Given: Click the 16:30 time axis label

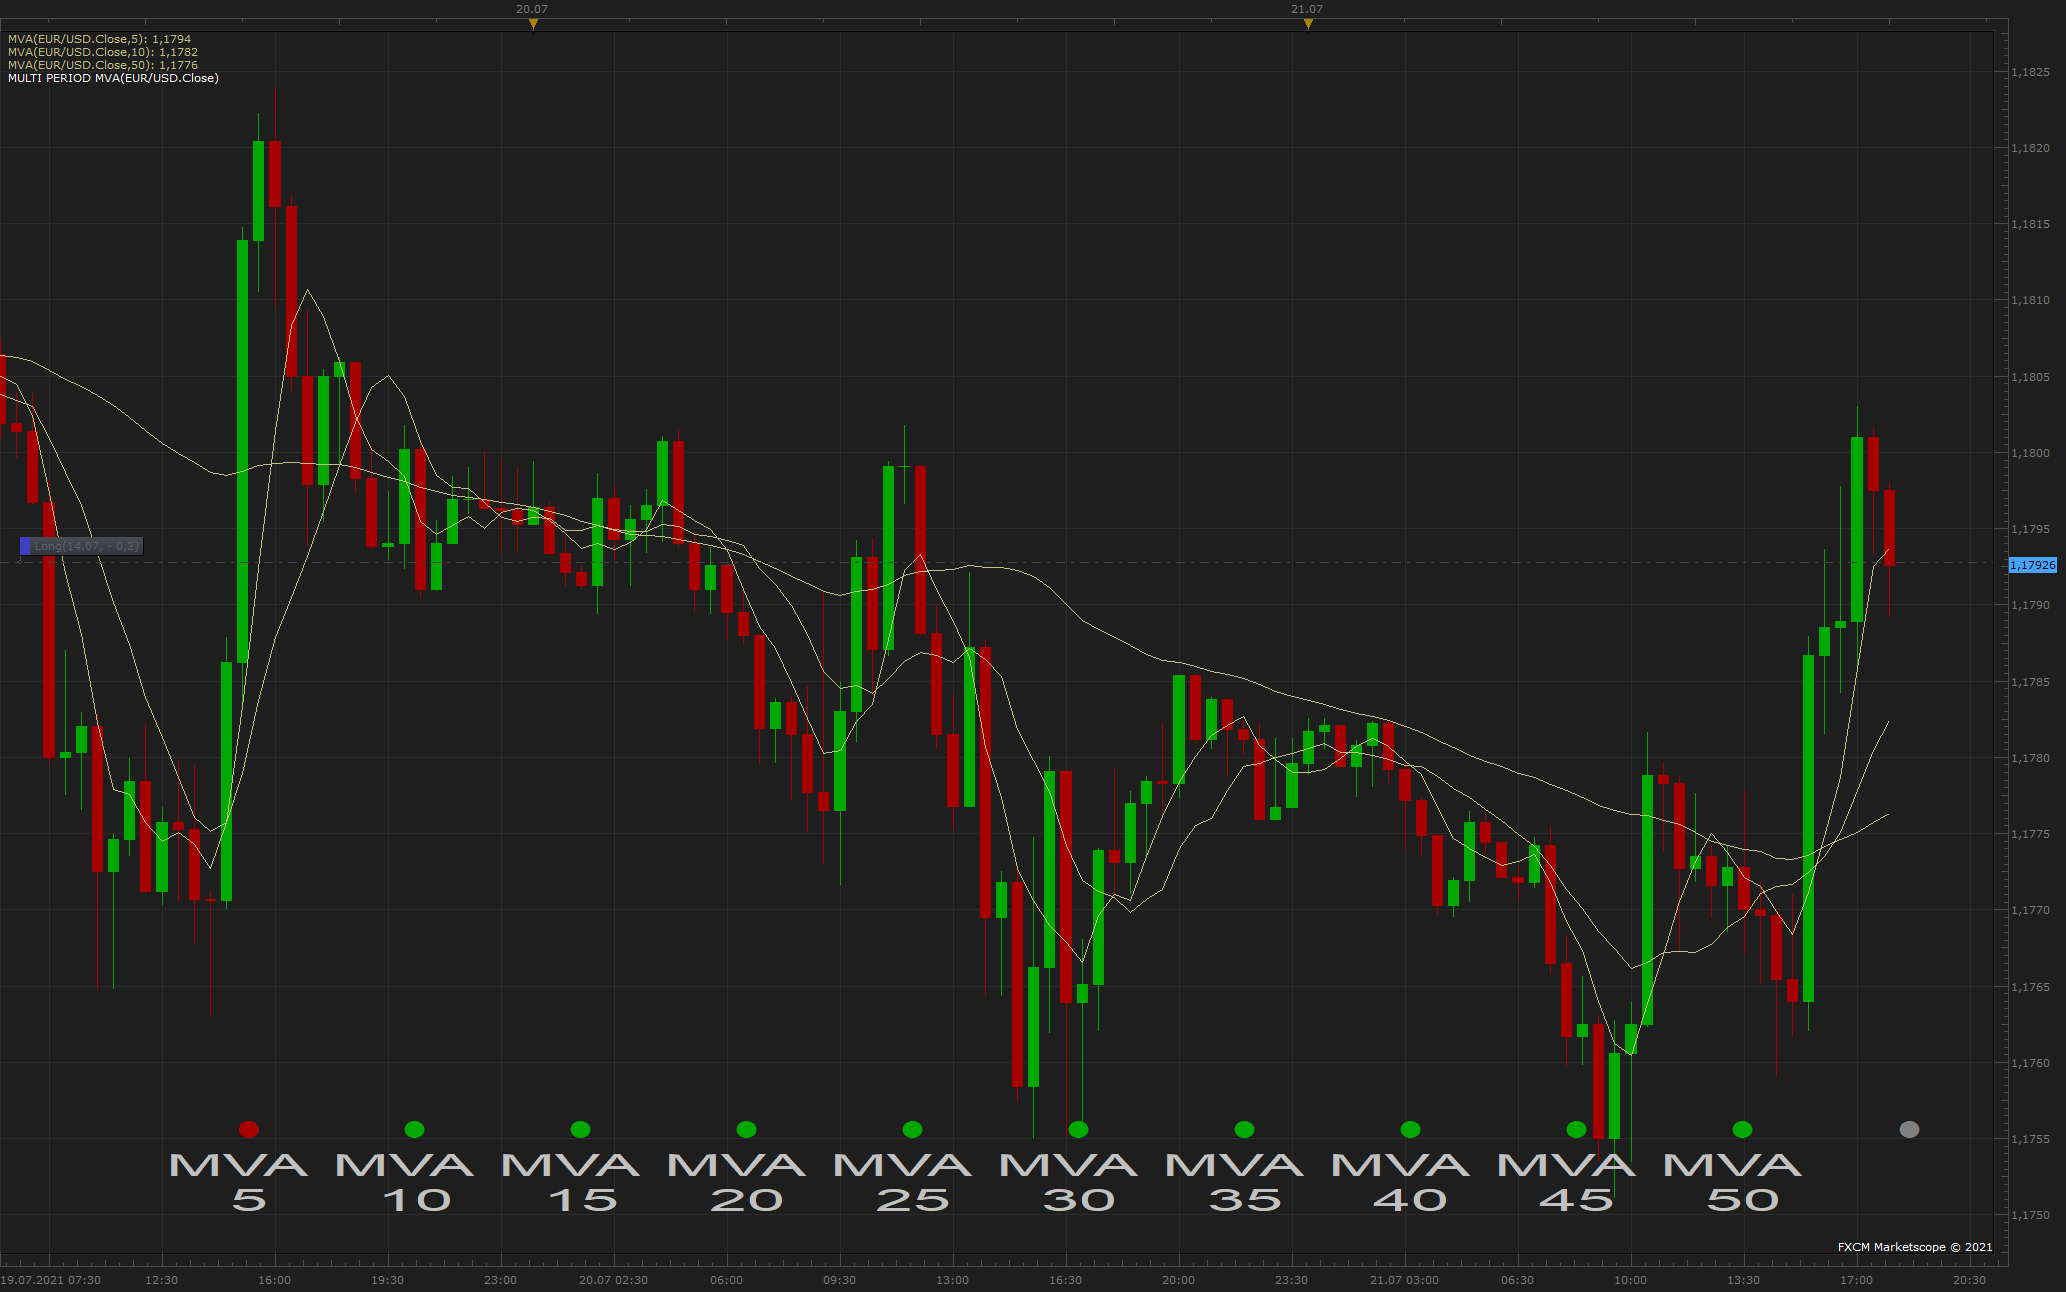Looking at the screenshot, I should (x=1065, y=1280).
